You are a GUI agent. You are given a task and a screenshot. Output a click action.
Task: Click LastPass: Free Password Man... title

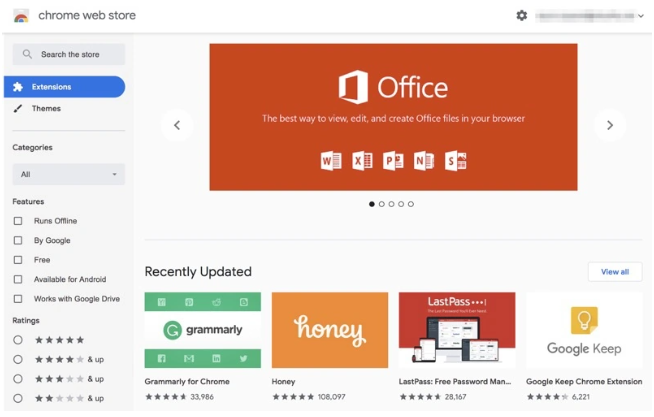tap(455, 382)
